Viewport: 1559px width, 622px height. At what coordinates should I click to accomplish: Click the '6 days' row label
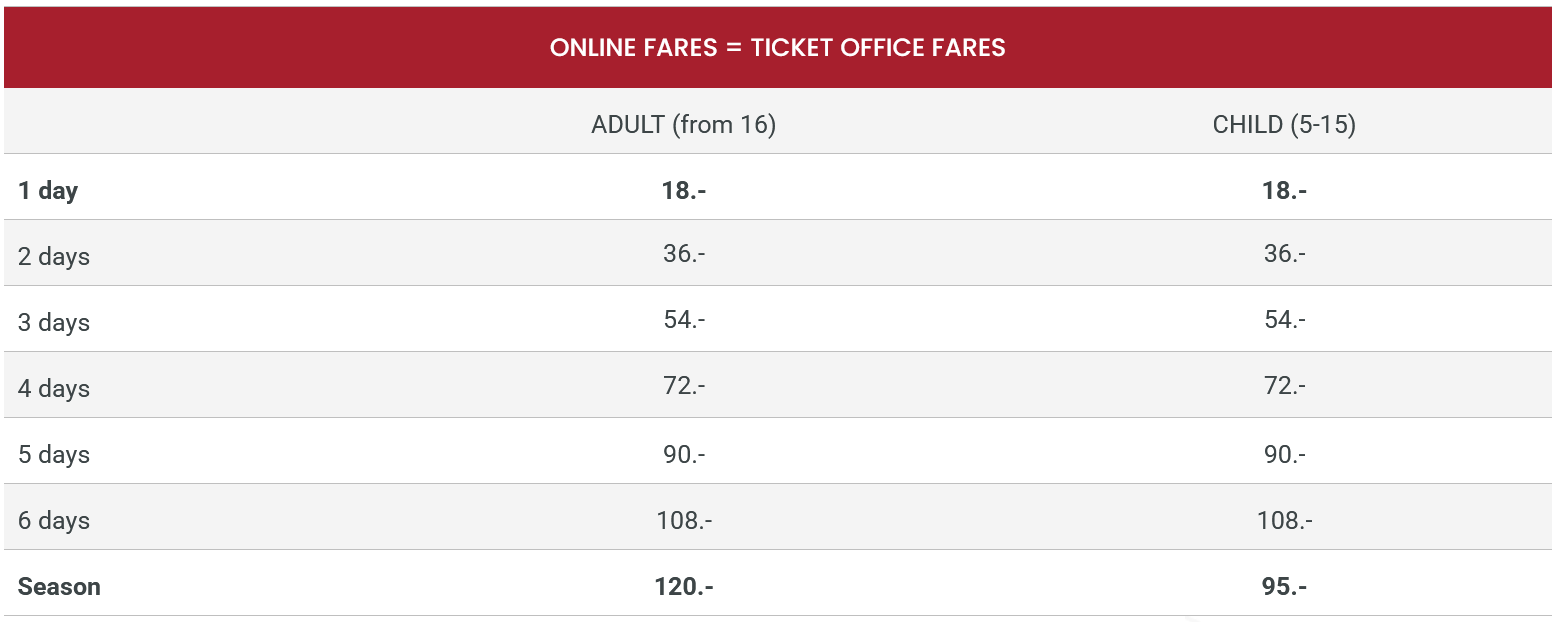pos(54,521)
